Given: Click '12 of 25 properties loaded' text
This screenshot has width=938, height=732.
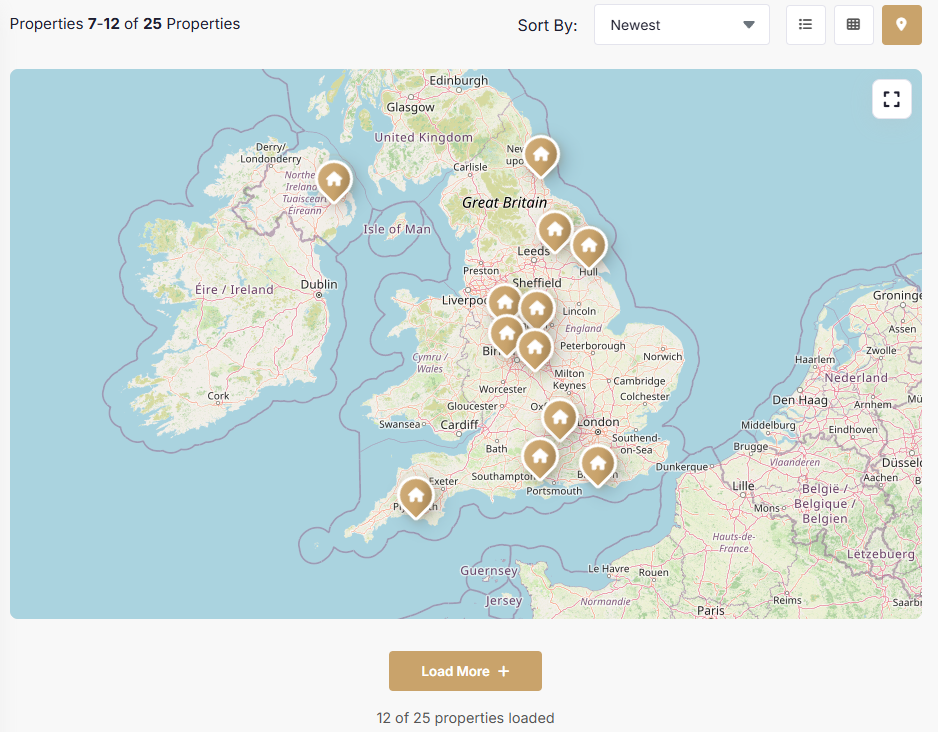Looking at the screenshot, I should pyautogui.click(x=465, y=718).
